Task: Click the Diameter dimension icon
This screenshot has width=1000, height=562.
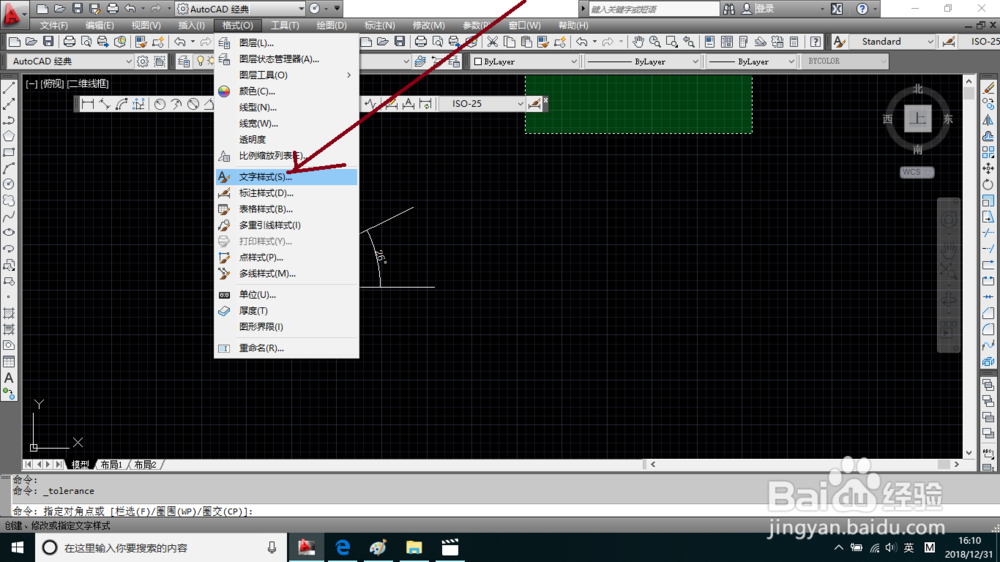Action: tap(193, 104)
